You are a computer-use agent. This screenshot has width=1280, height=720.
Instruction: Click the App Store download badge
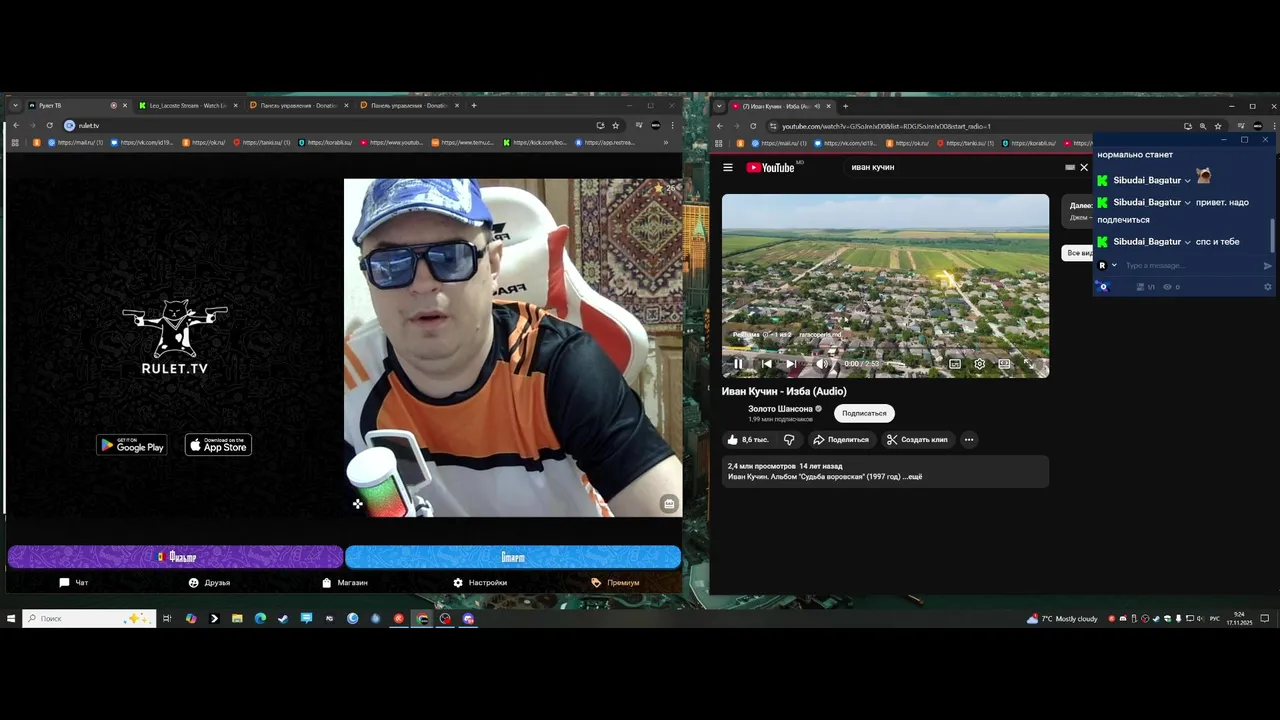[x=218, y=445]
